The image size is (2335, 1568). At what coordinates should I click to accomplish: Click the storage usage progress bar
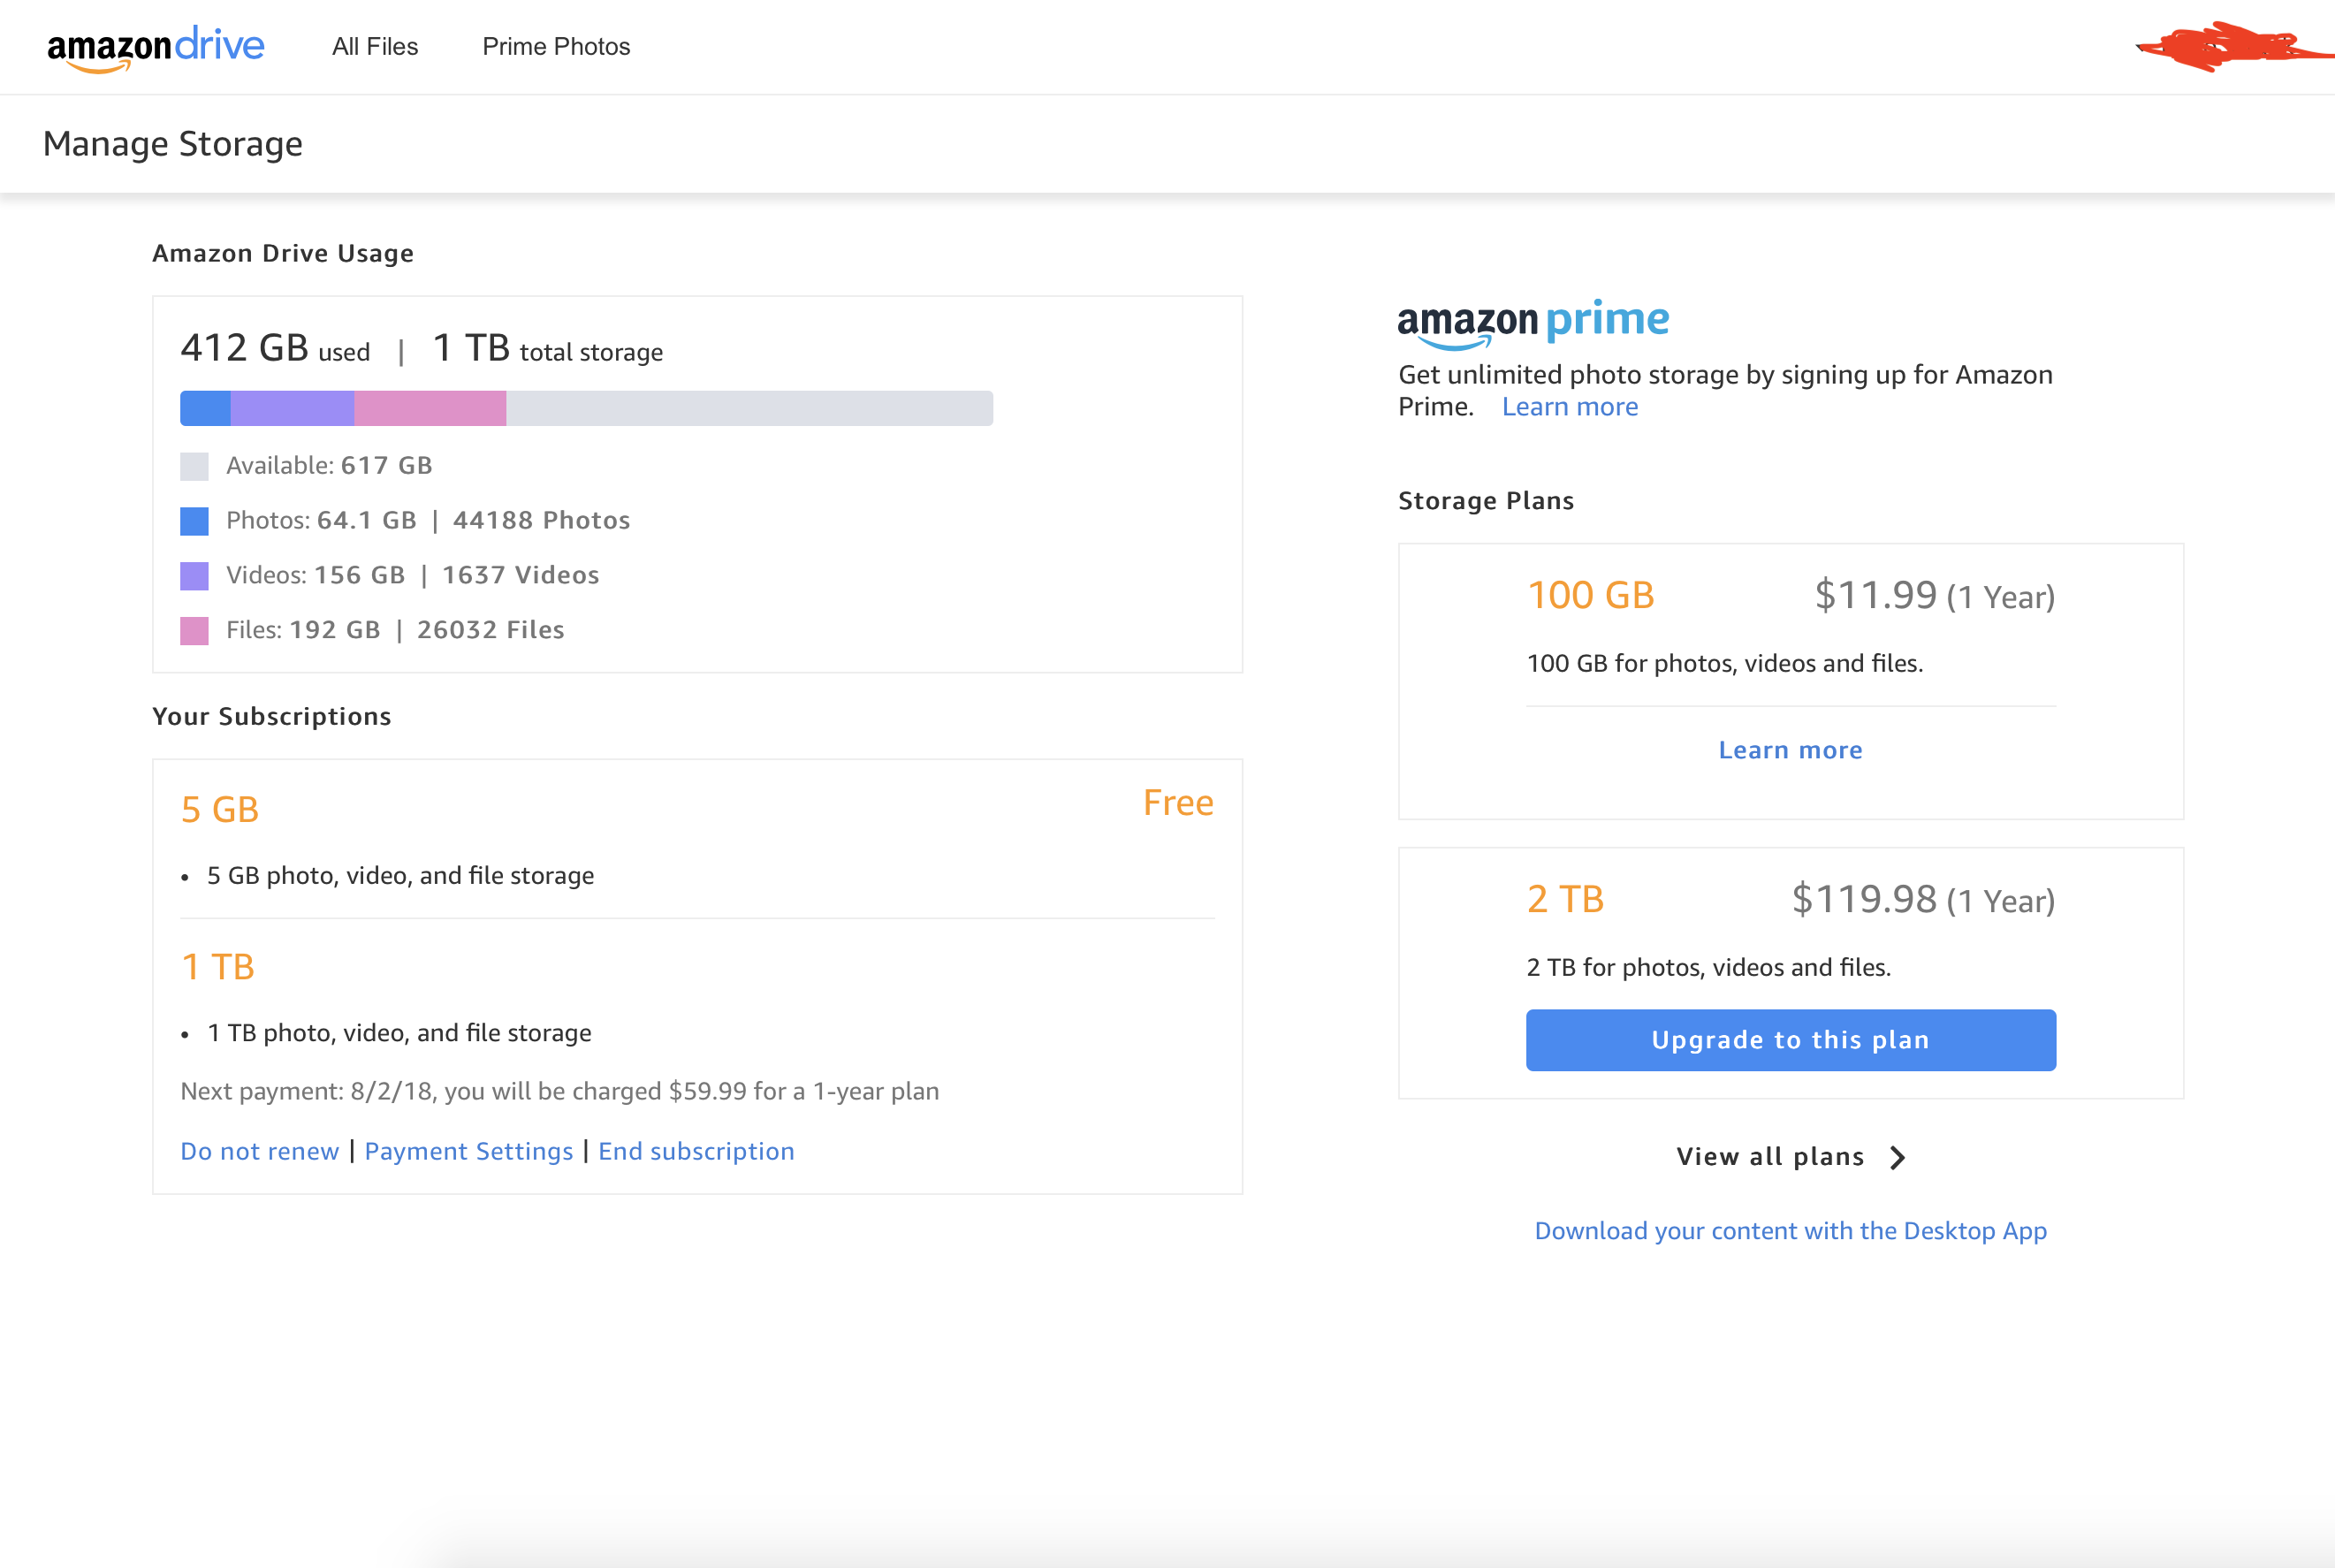[x=586, y=408]
